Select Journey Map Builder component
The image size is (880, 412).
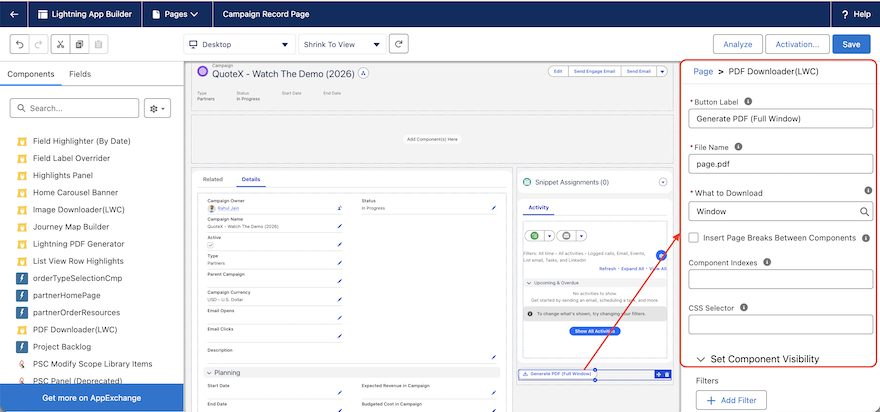71,227
